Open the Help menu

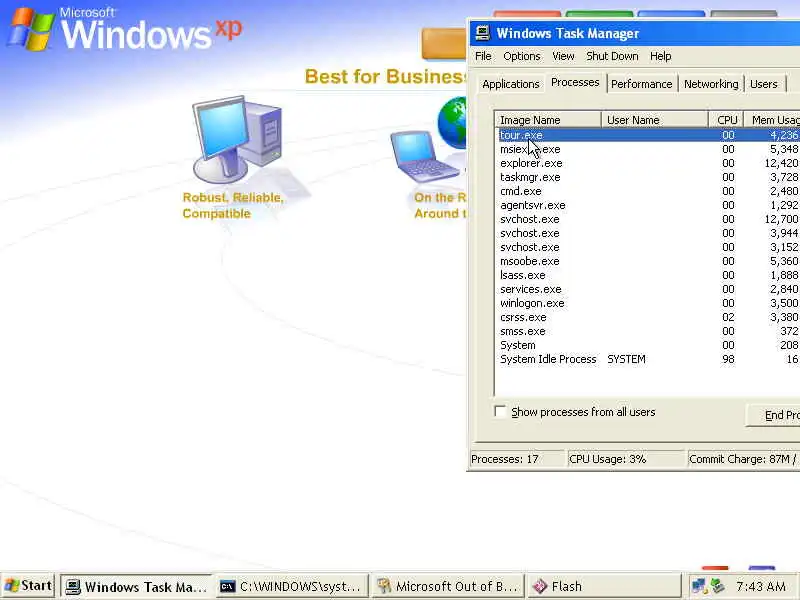click(660, 56)
